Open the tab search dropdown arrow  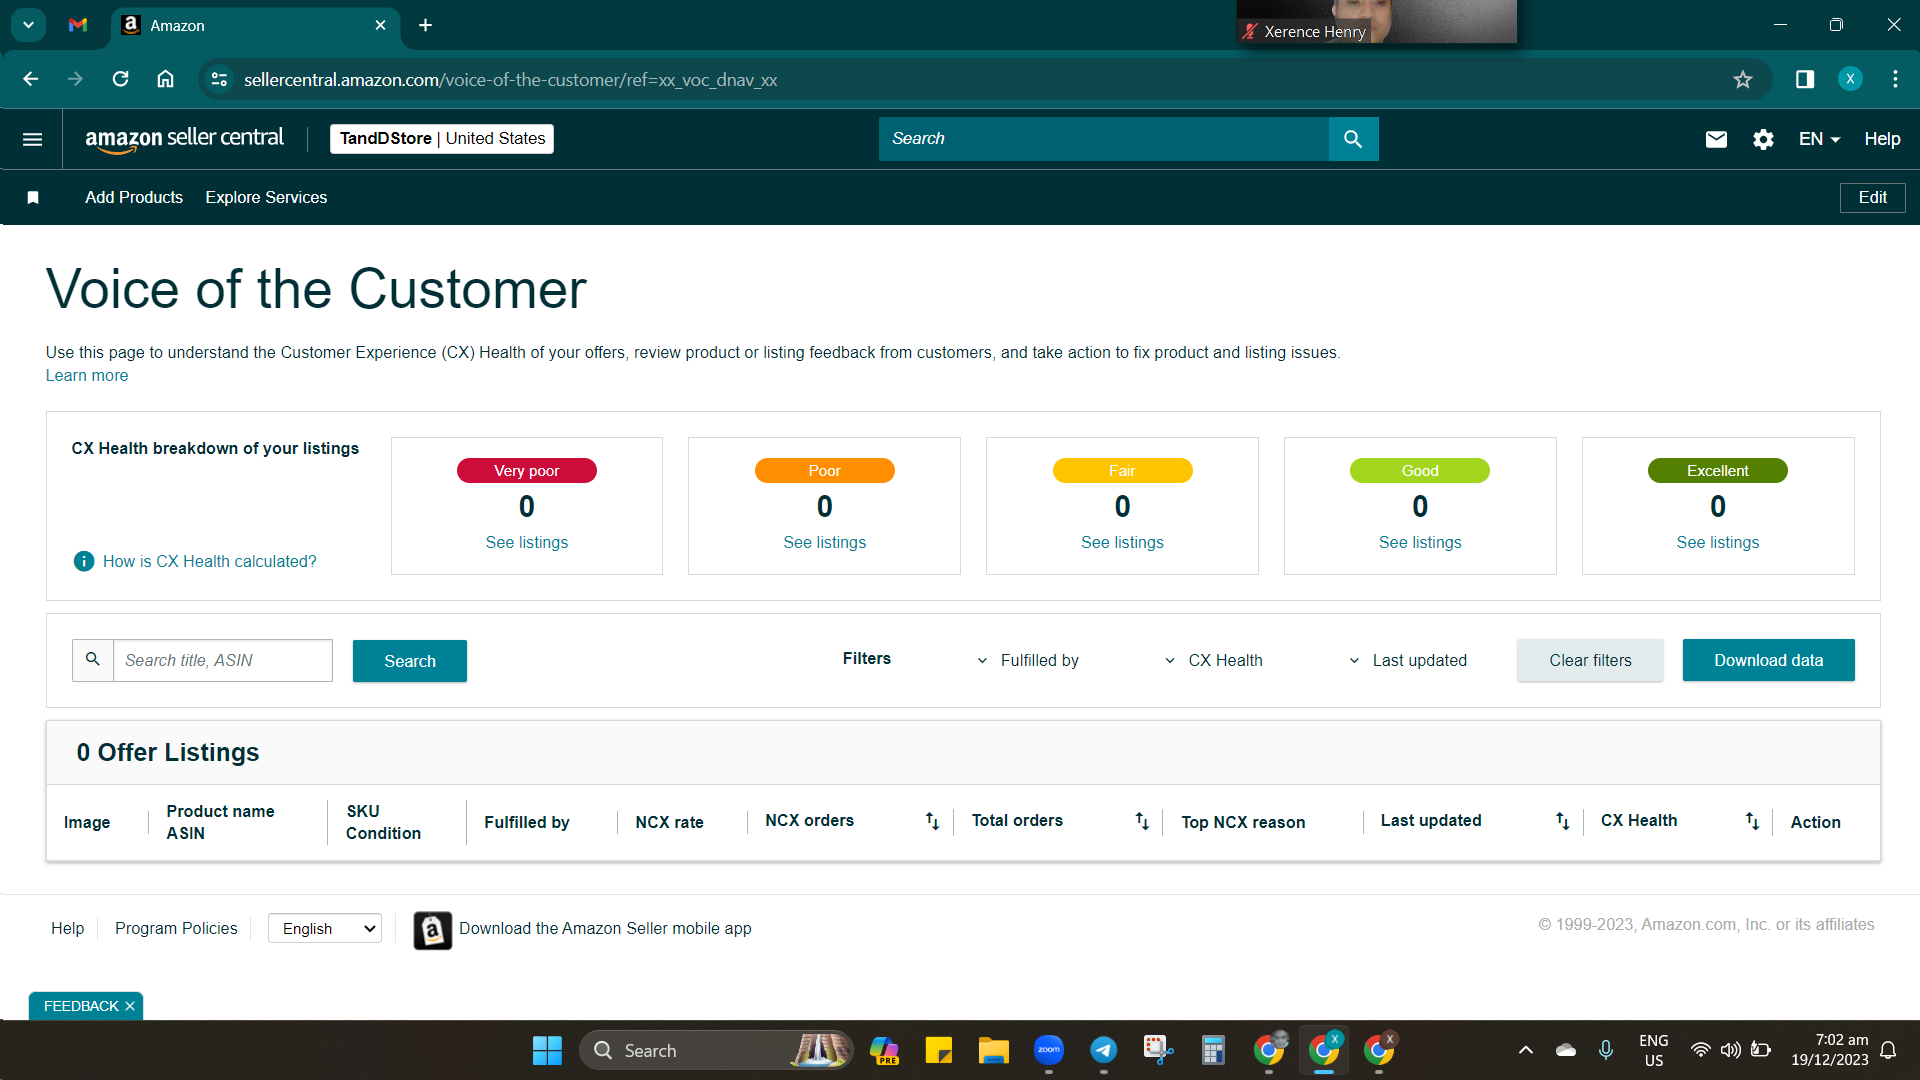(28, 25)
